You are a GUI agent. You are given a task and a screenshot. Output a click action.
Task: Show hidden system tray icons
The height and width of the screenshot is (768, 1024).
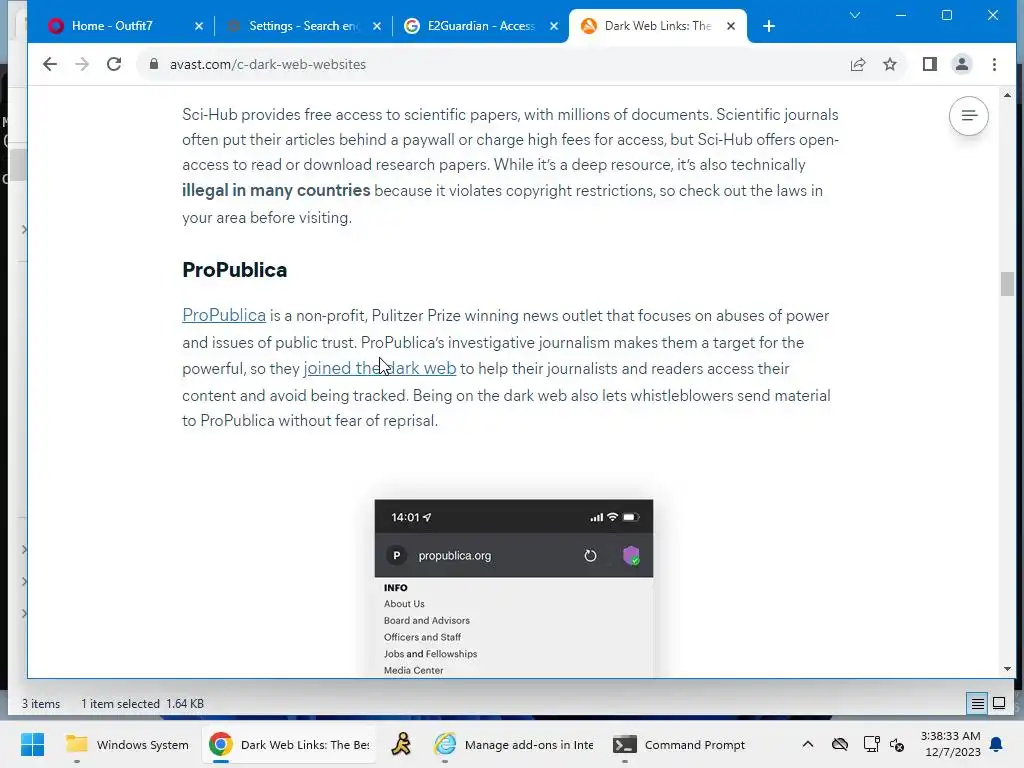(807, 744)
